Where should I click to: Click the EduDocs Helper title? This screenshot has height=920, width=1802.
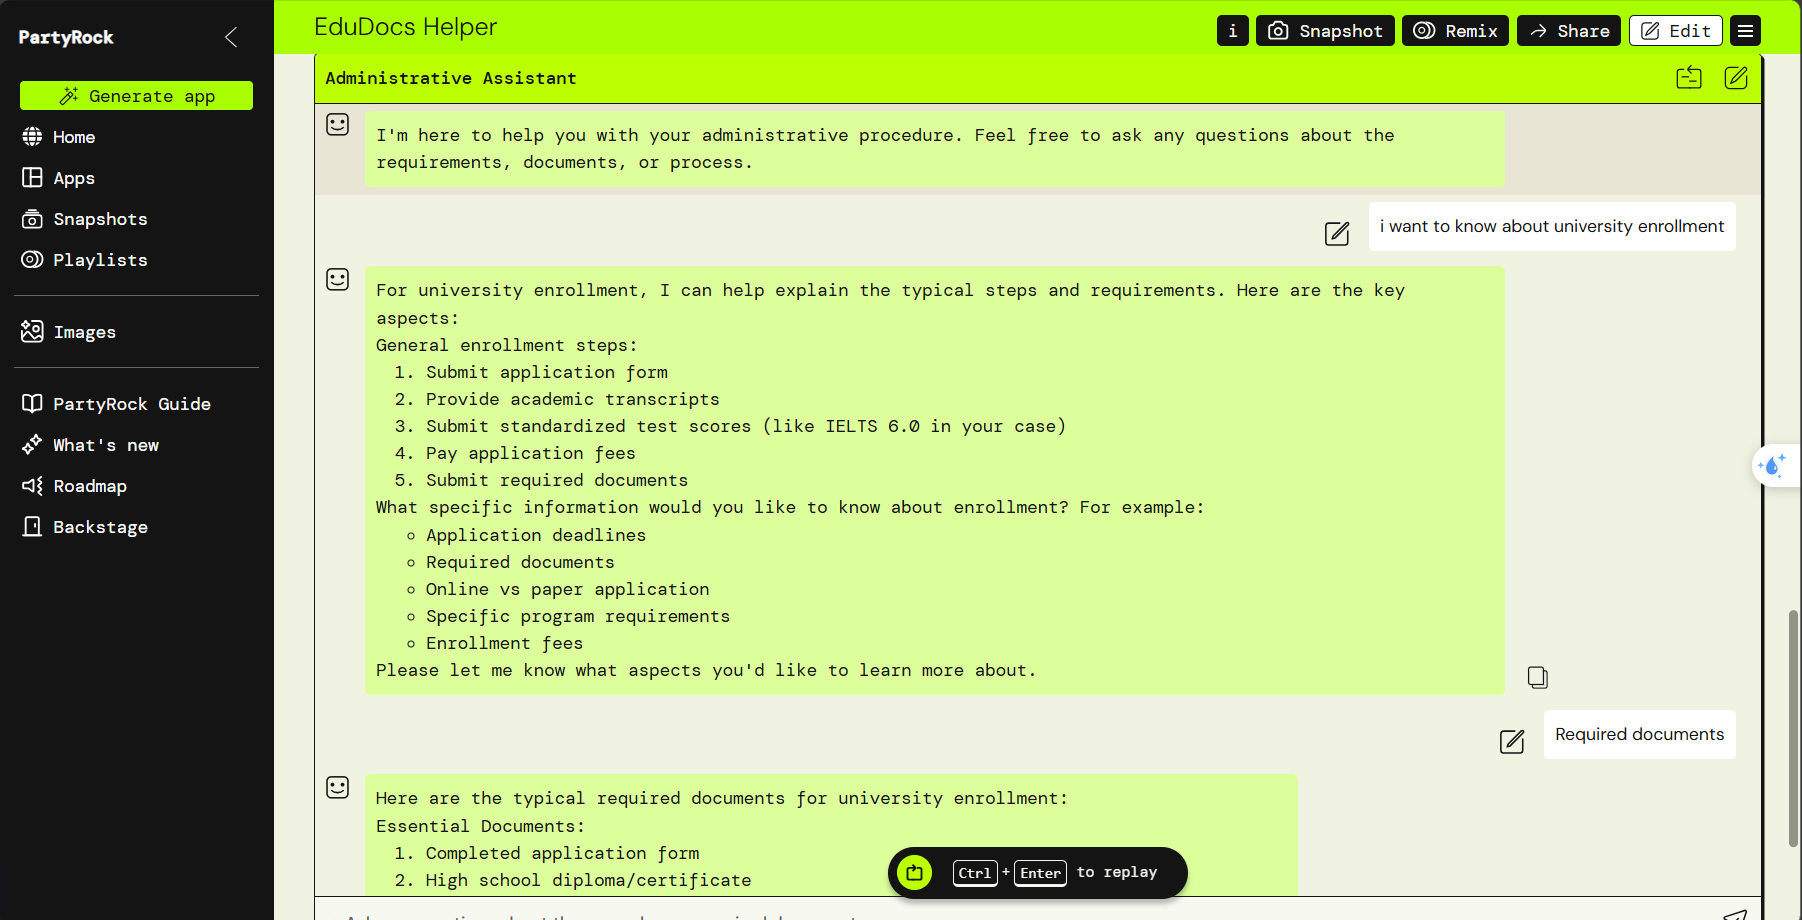coord(405,27)
